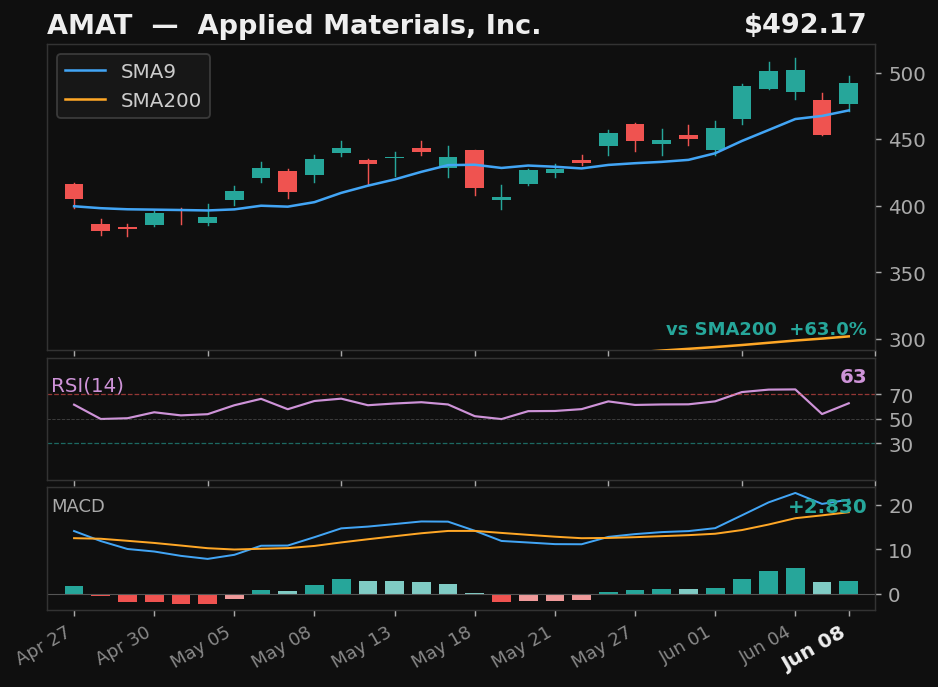Click the RSI 70 axis label
Image resolution: width=938 pixels, height=687 pixels.
(901, 396)
